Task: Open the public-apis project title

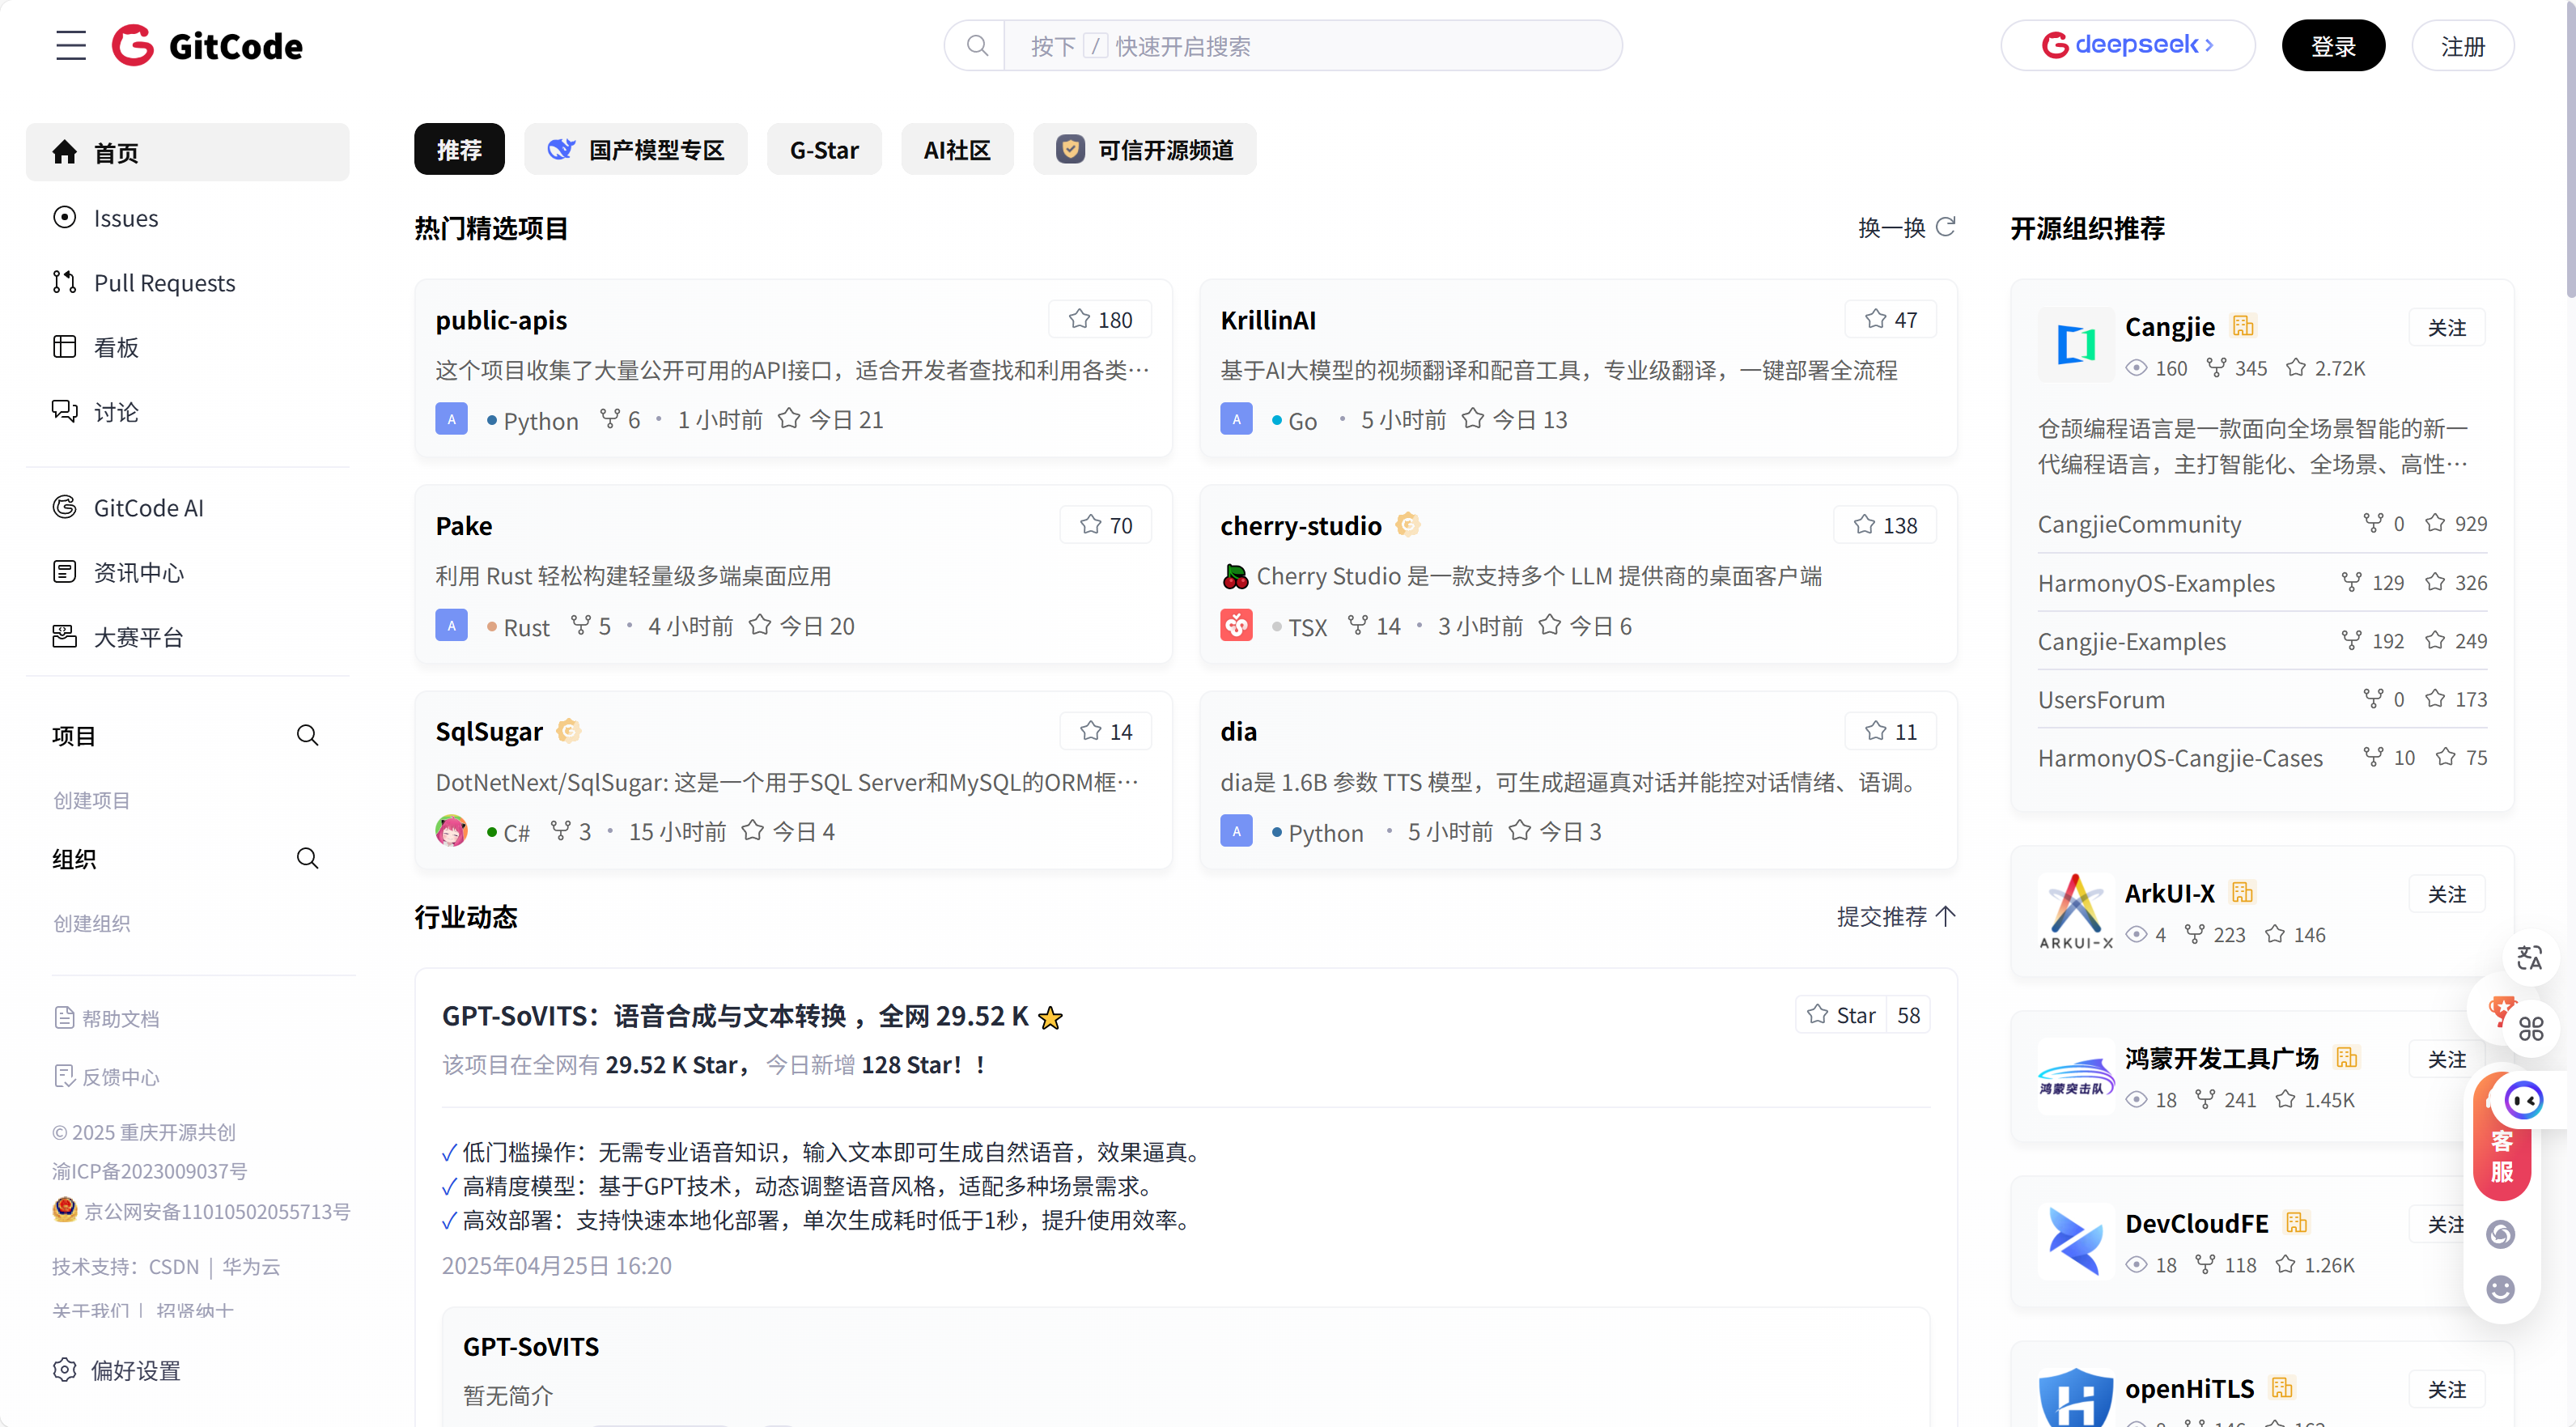Action: tap(501, 320)
